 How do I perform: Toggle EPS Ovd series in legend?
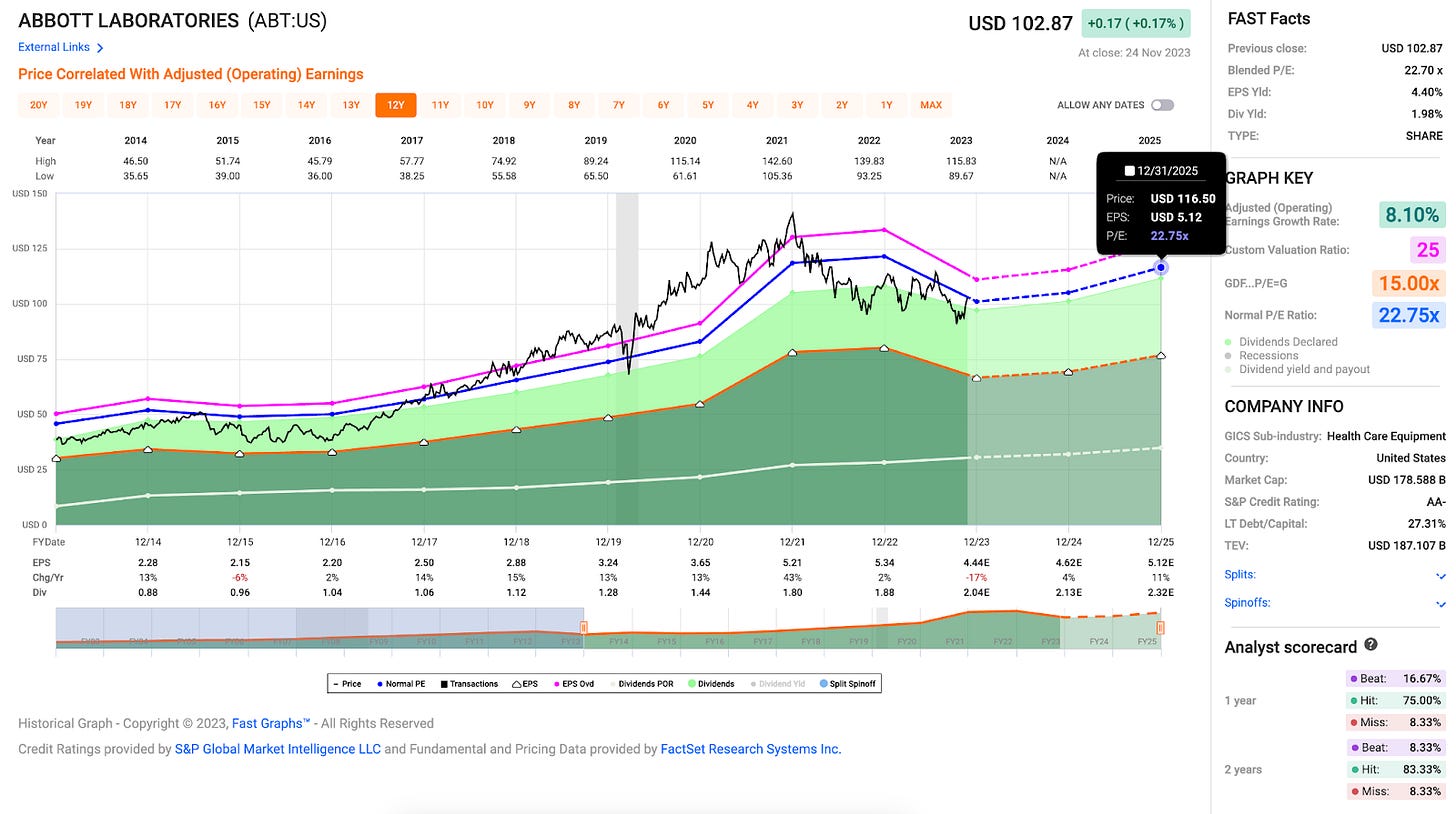point(573,684)
